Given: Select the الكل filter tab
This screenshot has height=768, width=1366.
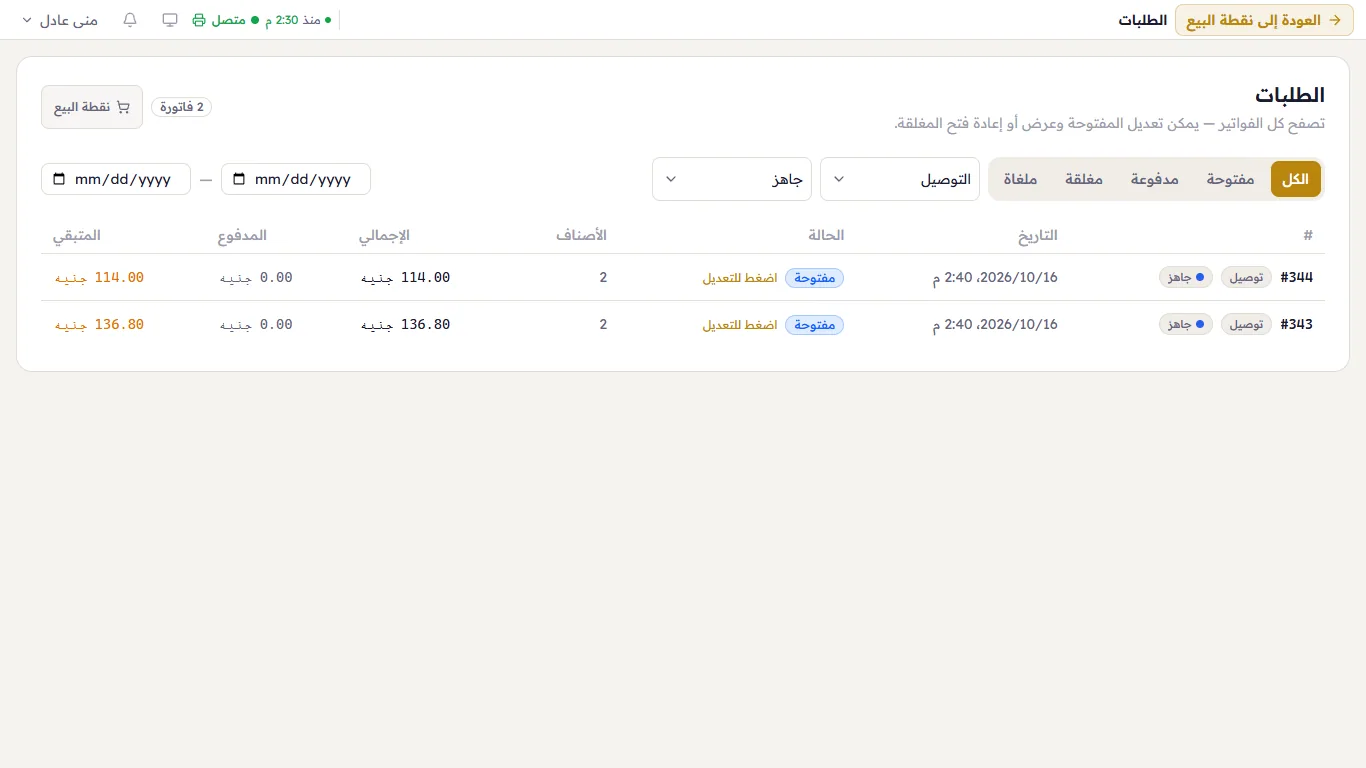Looking at the screenshot, I should click(x=1296, y=179).
